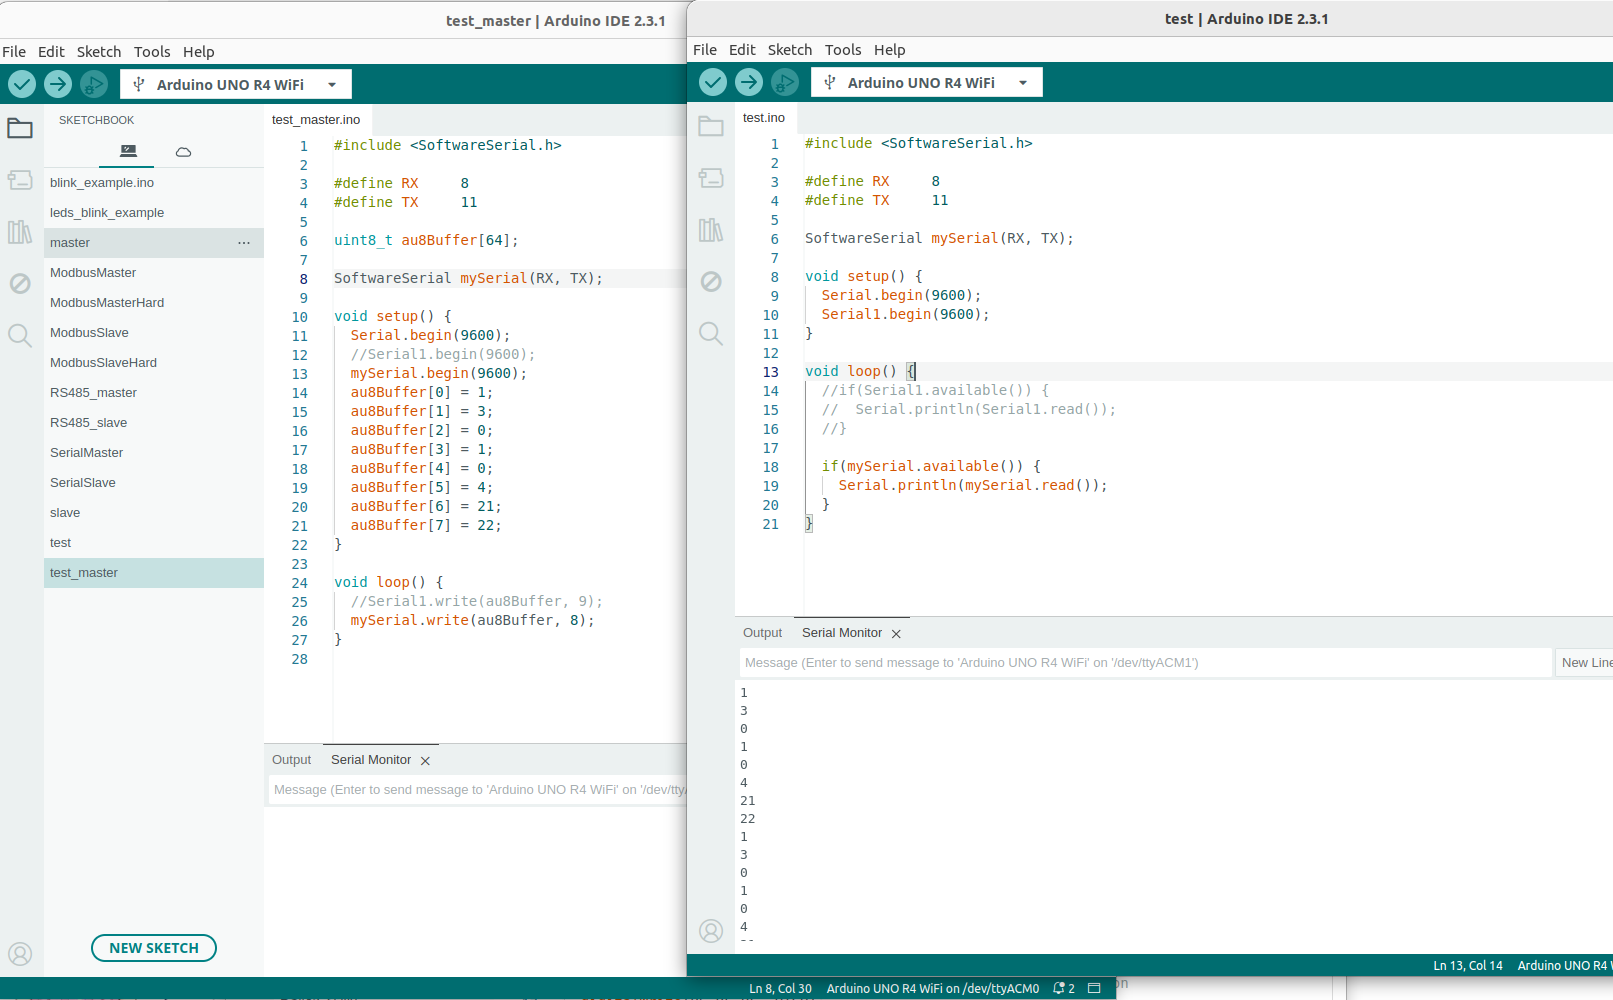
Task: Close Serial Monitor tab in test window
Action: 896,634
